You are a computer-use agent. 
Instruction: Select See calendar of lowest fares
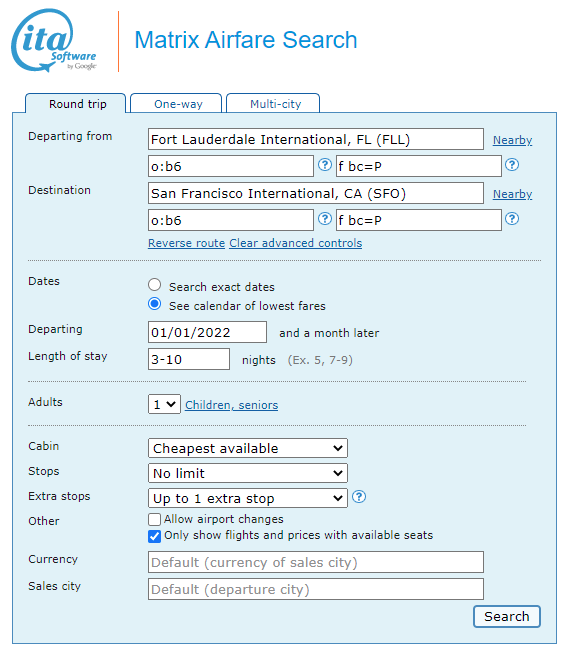coord(154,304)
